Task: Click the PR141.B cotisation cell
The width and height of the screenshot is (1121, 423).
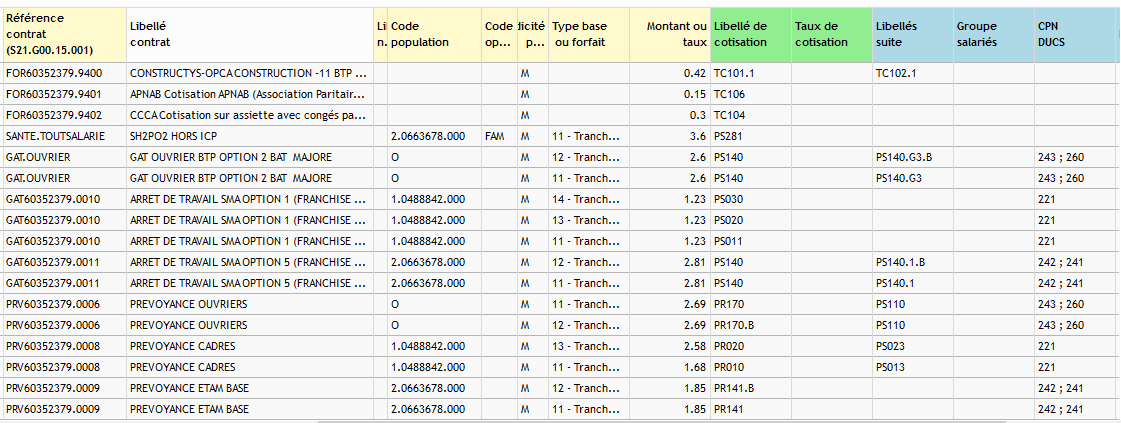Action: click(x=751, y=389)
